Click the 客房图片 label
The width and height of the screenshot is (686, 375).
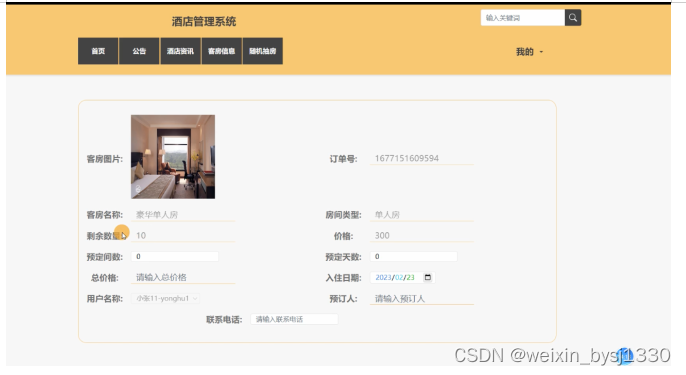(x=105, y=159)
